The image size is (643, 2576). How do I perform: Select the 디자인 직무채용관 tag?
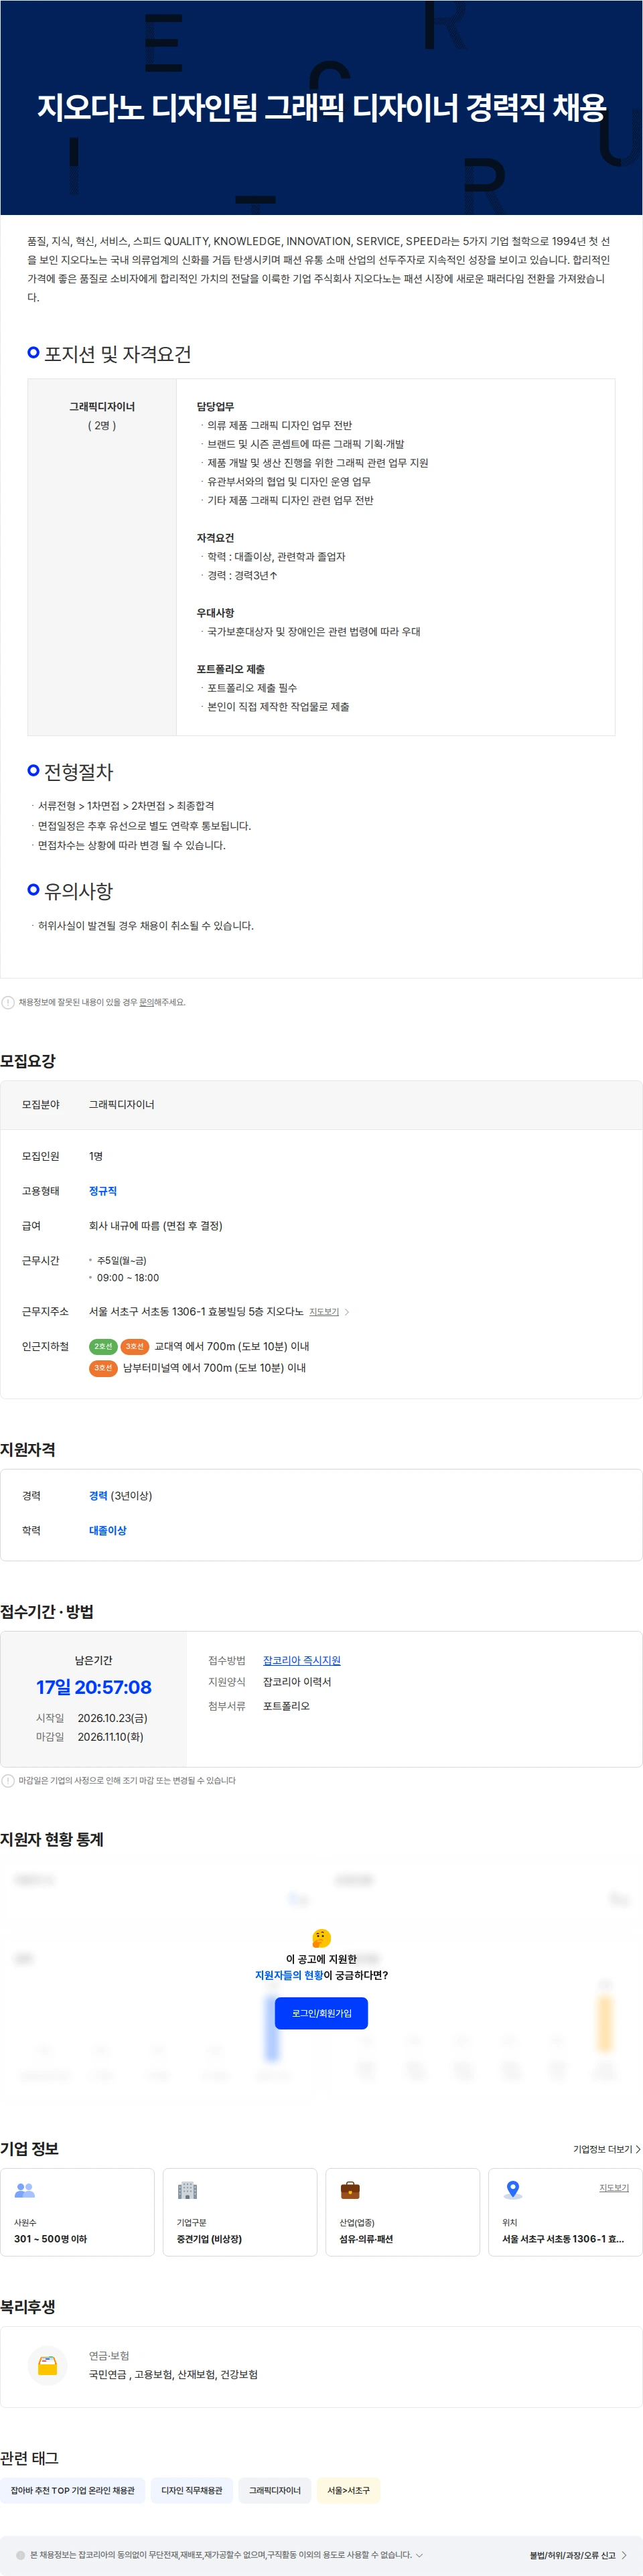point(192,2490)
